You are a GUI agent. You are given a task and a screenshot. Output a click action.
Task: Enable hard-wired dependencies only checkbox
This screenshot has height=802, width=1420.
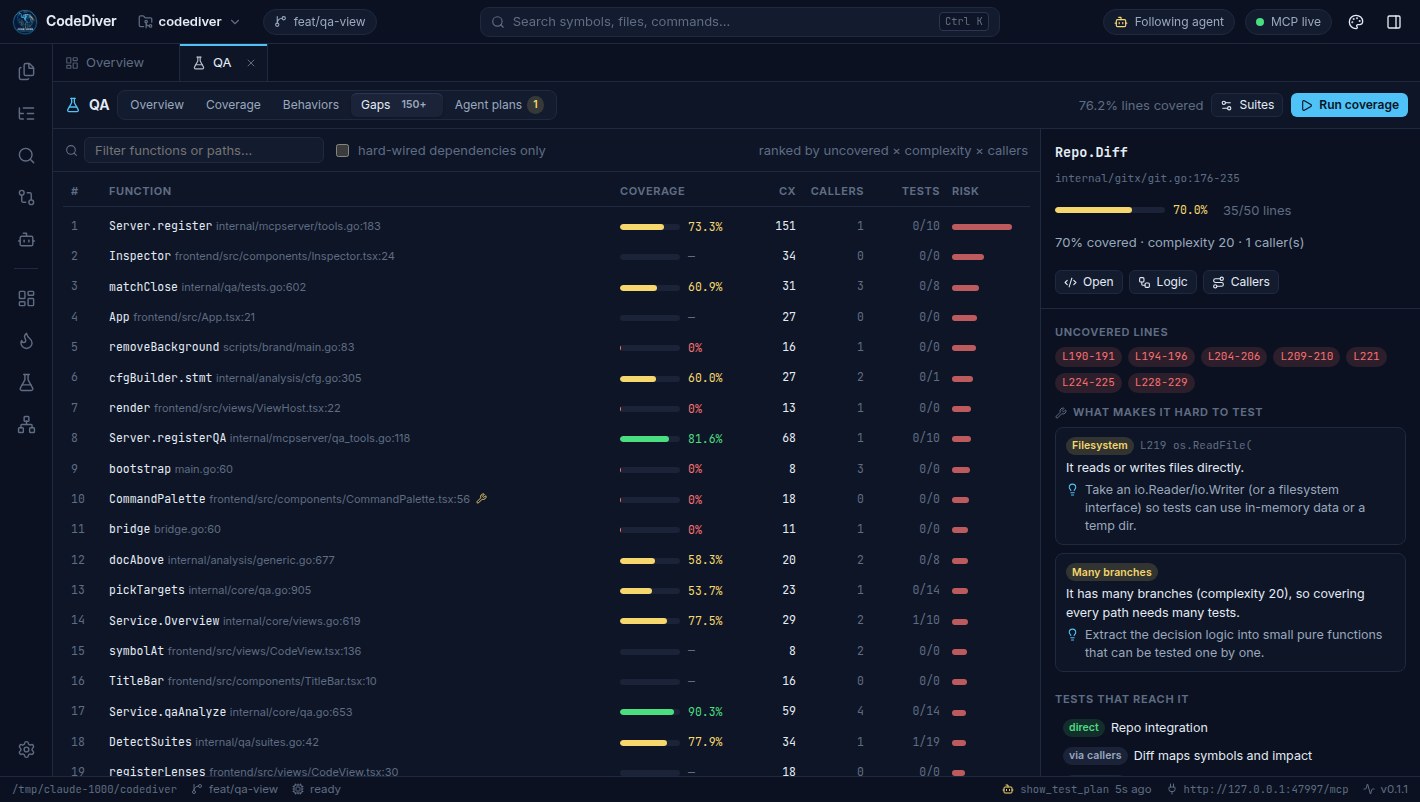tap(342, 151)
